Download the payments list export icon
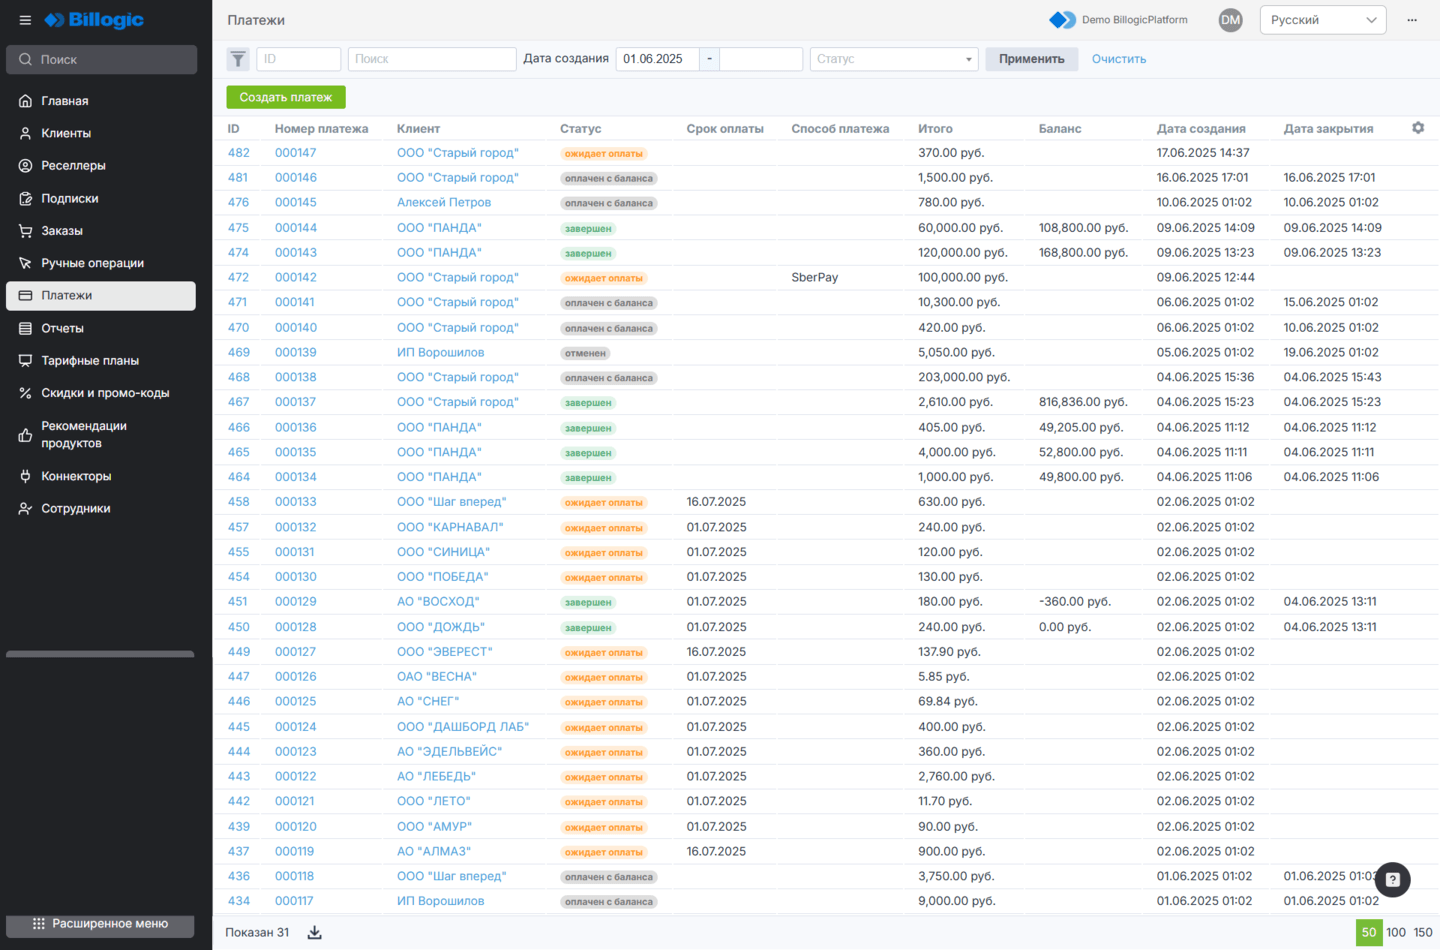Viewport: 1440px width, 950px height. tap(314, 932)
